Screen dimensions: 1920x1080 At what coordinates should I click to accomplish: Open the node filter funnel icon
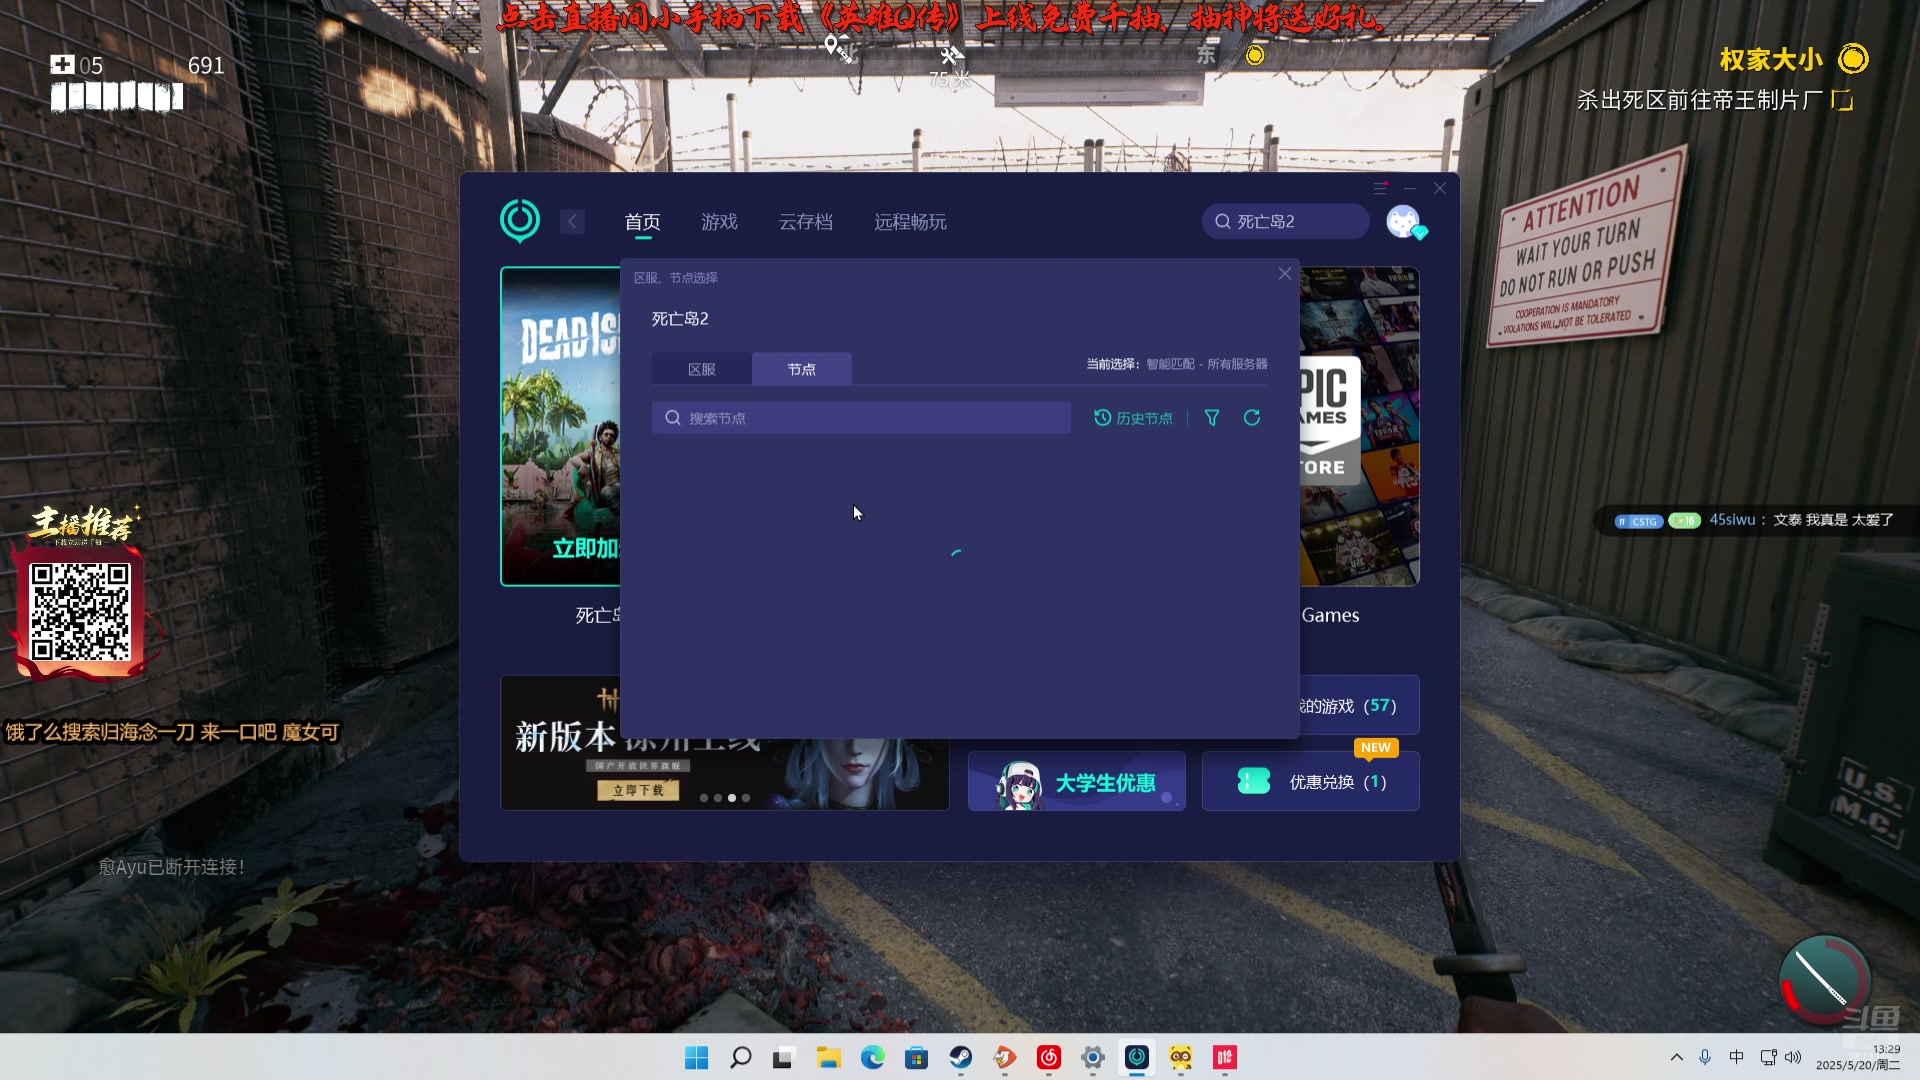pos(1212,418)
